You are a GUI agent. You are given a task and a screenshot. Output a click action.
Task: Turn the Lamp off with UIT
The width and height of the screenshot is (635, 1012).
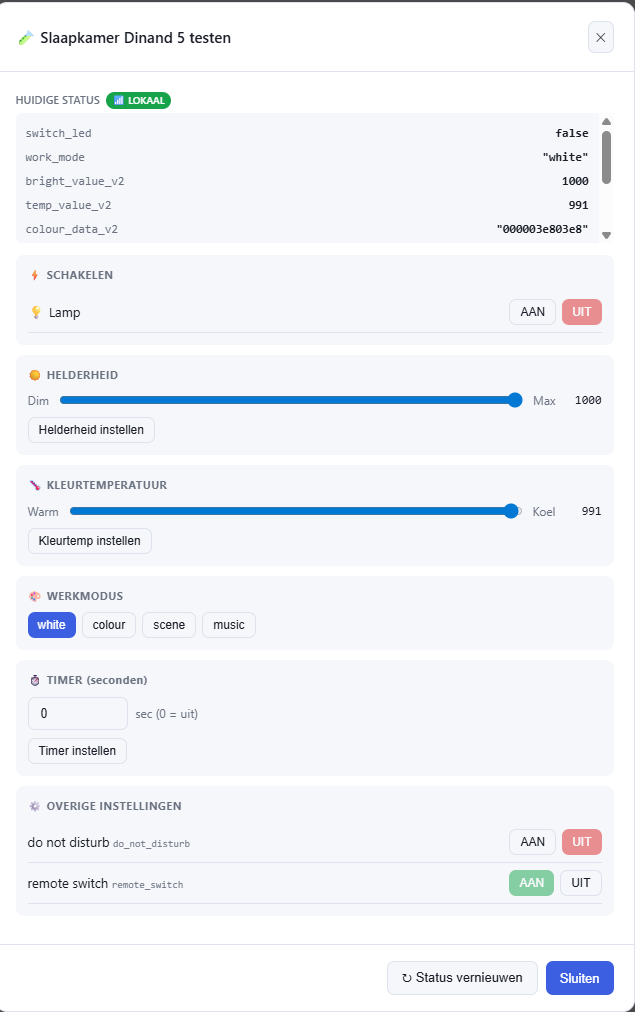click(581, 312)
